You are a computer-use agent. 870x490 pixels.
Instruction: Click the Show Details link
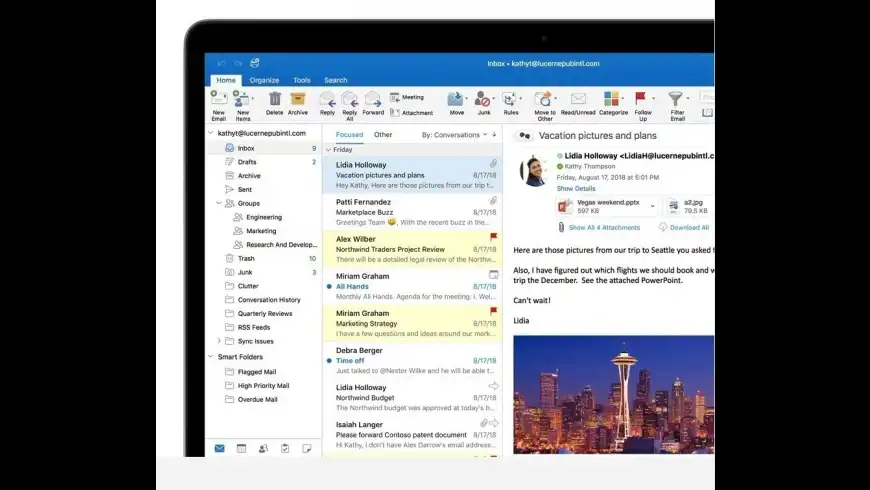click(576, 189)
